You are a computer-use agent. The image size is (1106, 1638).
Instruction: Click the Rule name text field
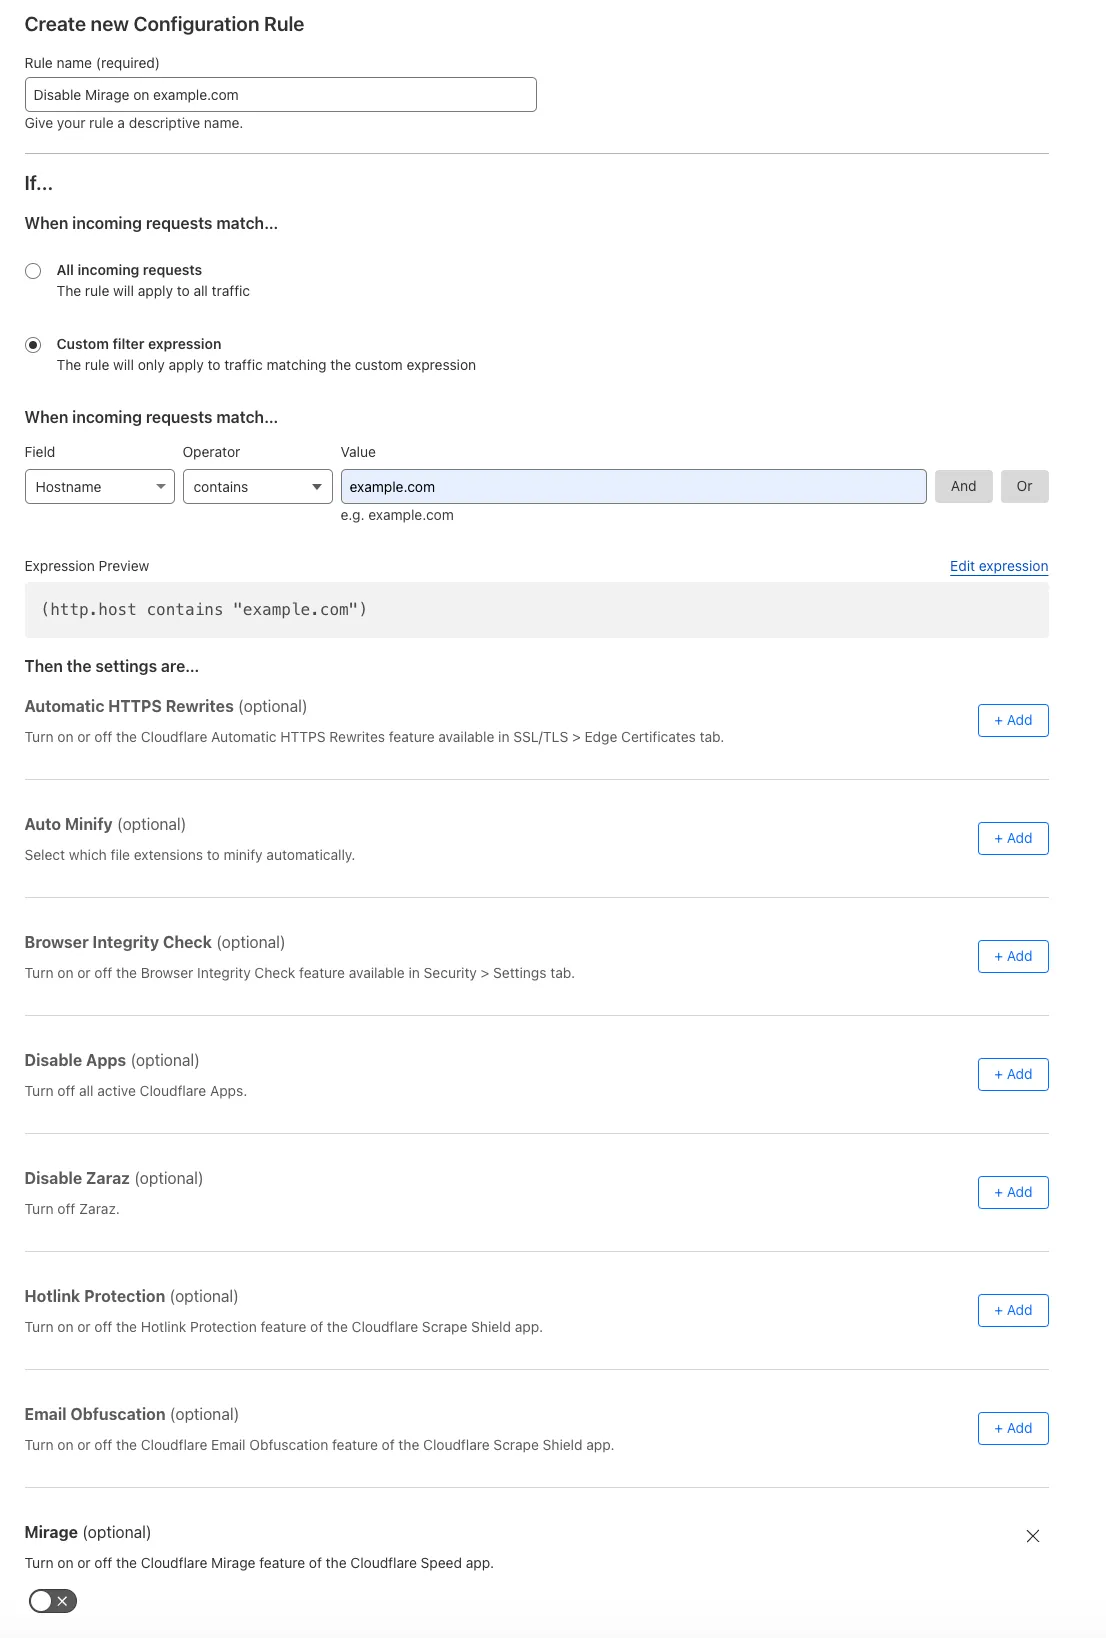280,95
